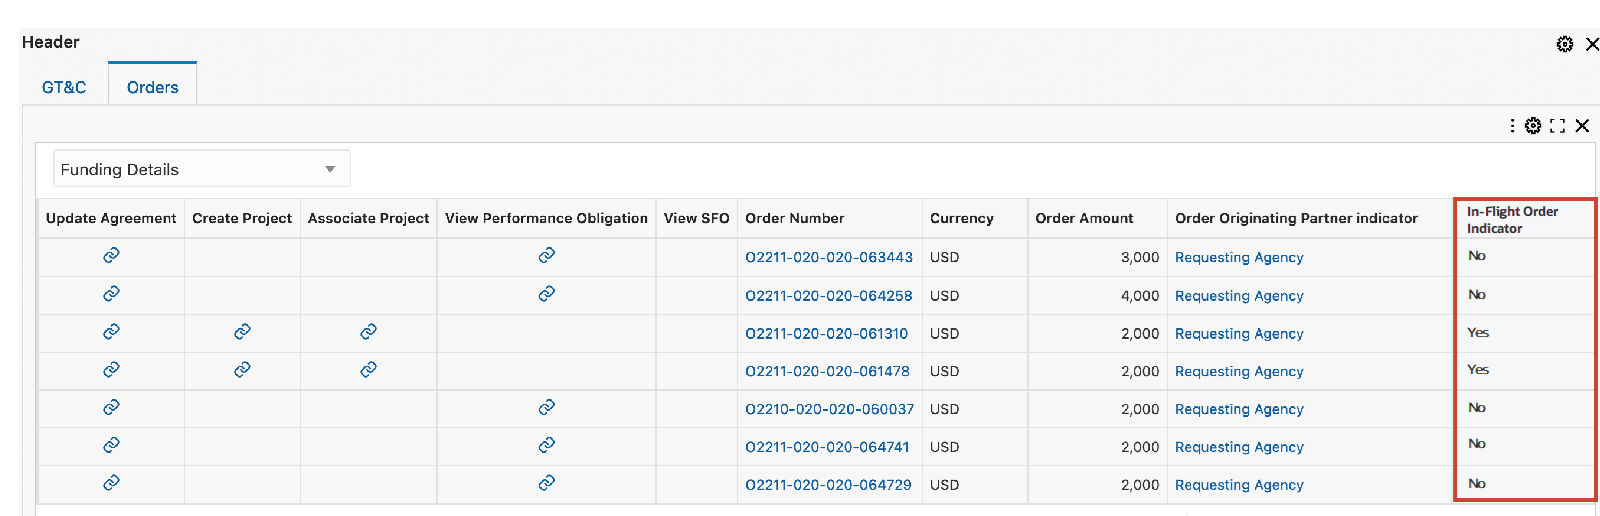The height and width of the screenshot is (516, 1600).
Task: Open order number 02211-020-020-064741
Action: click(x=827, y=447)
